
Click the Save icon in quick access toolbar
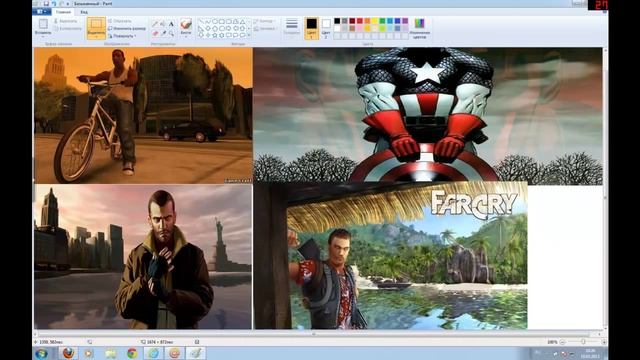point(46,4)
